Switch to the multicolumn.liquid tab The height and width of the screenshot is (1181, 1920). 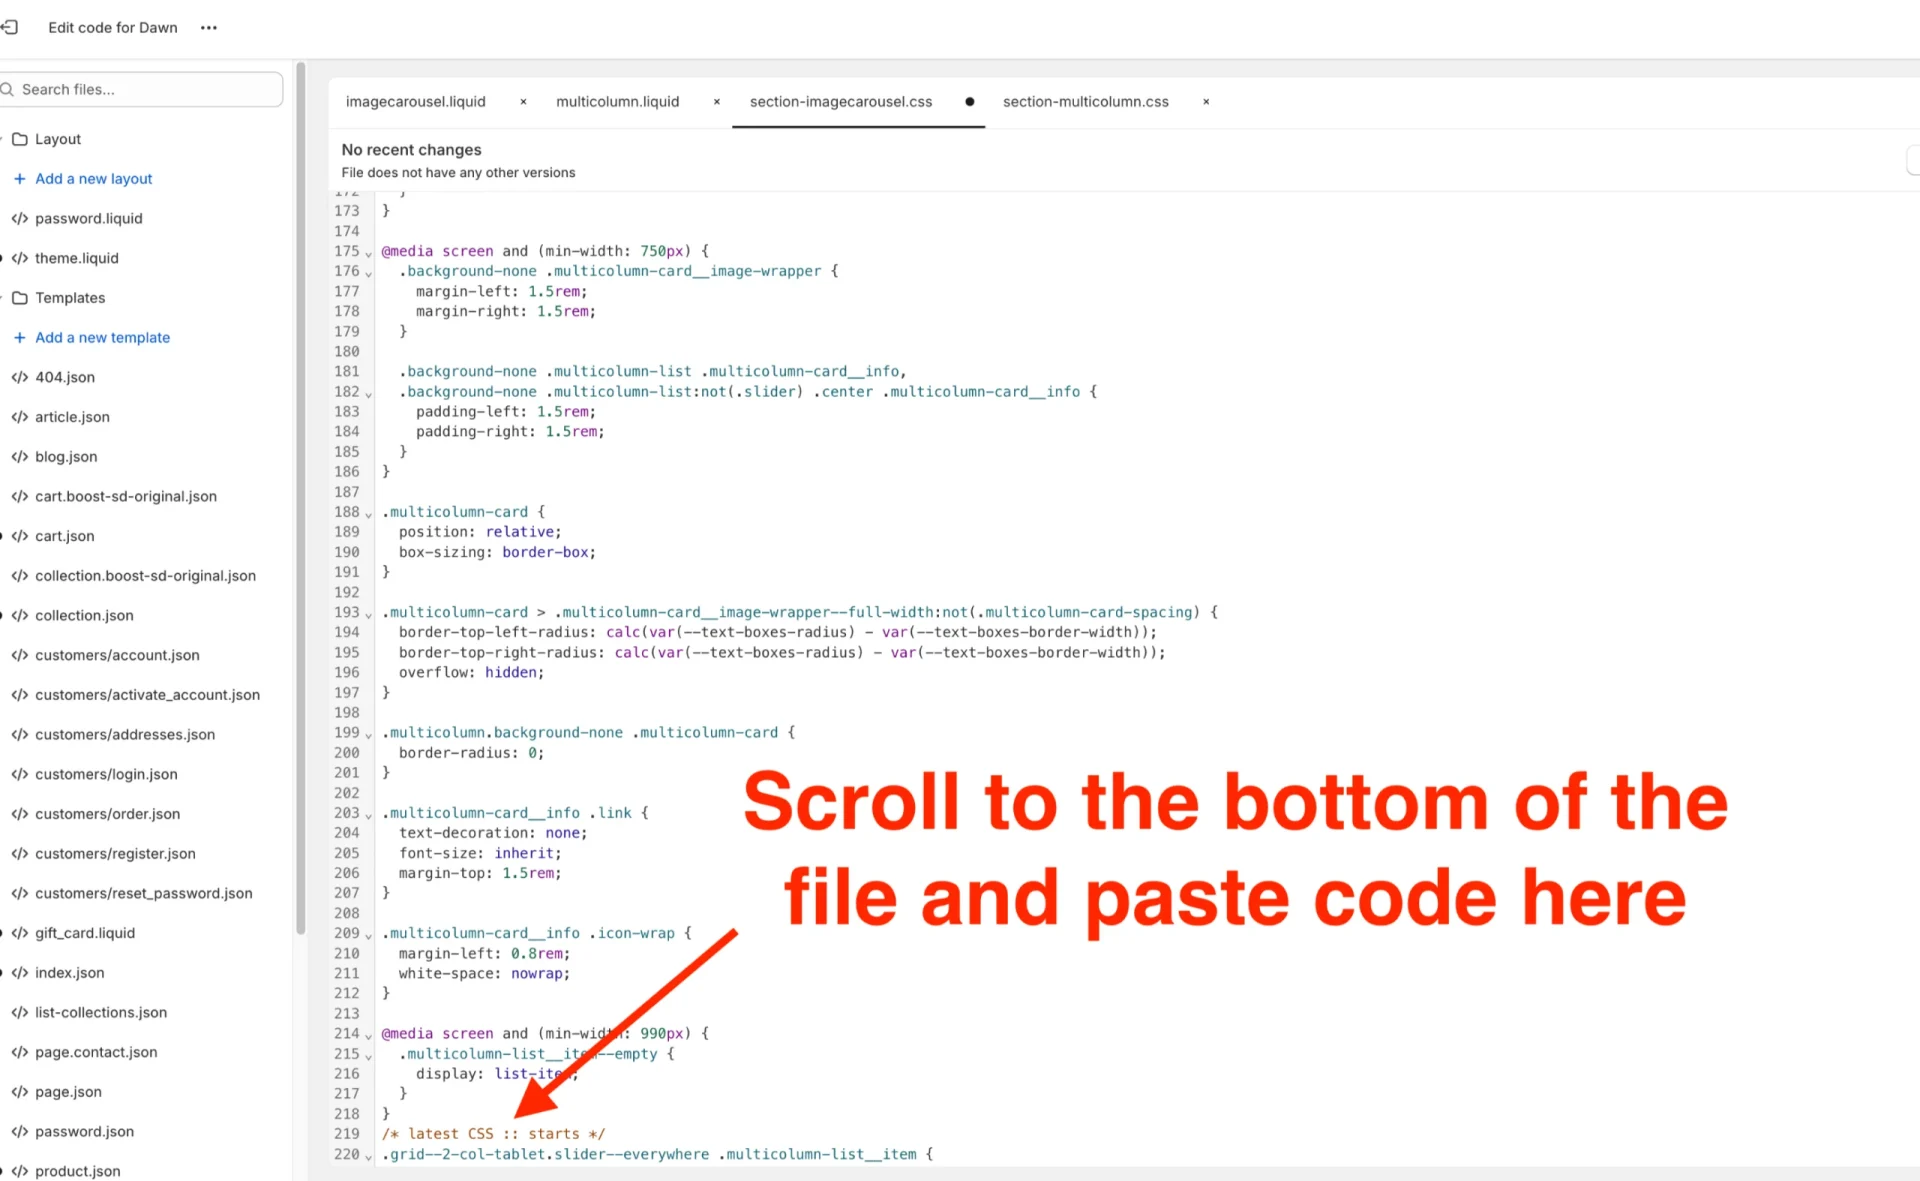[617, 101]
